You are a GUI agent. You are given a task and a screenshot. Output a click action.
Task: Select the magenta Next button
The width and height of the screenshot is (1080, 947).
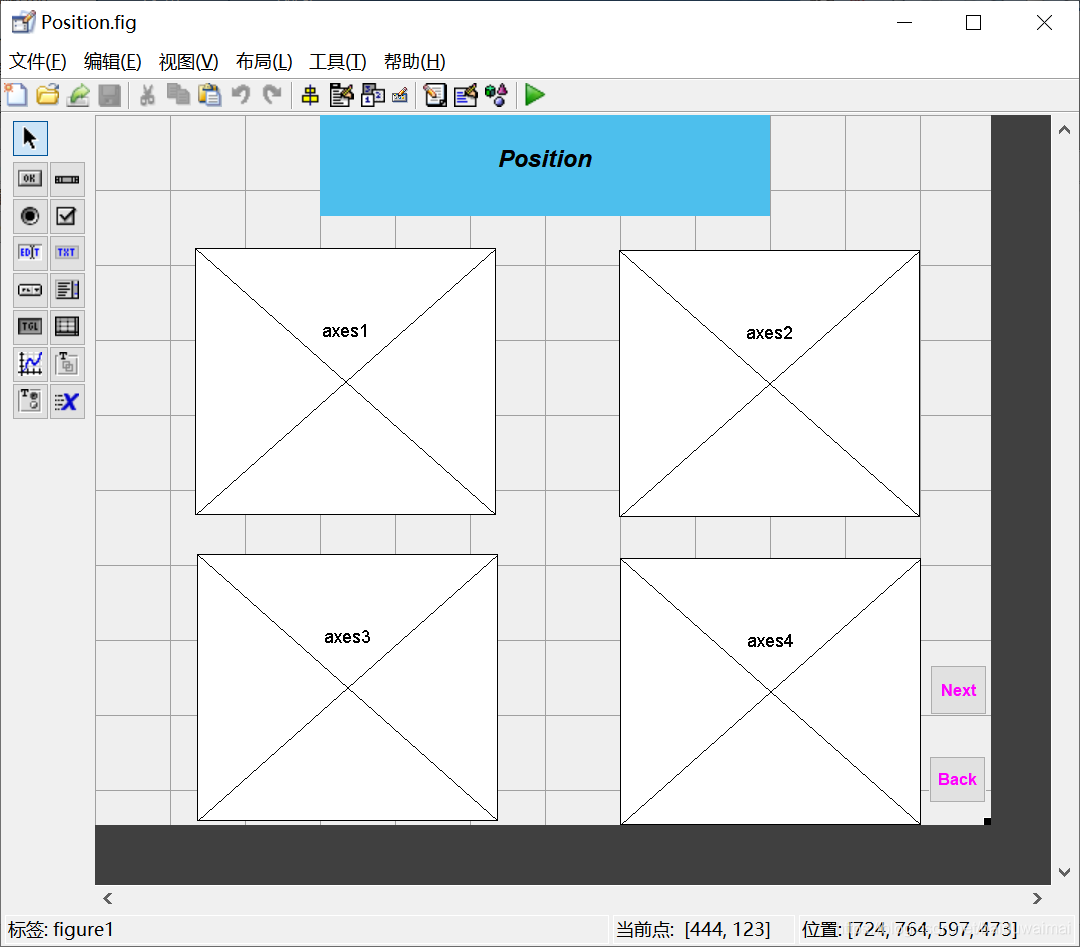[x=958, y=690]
